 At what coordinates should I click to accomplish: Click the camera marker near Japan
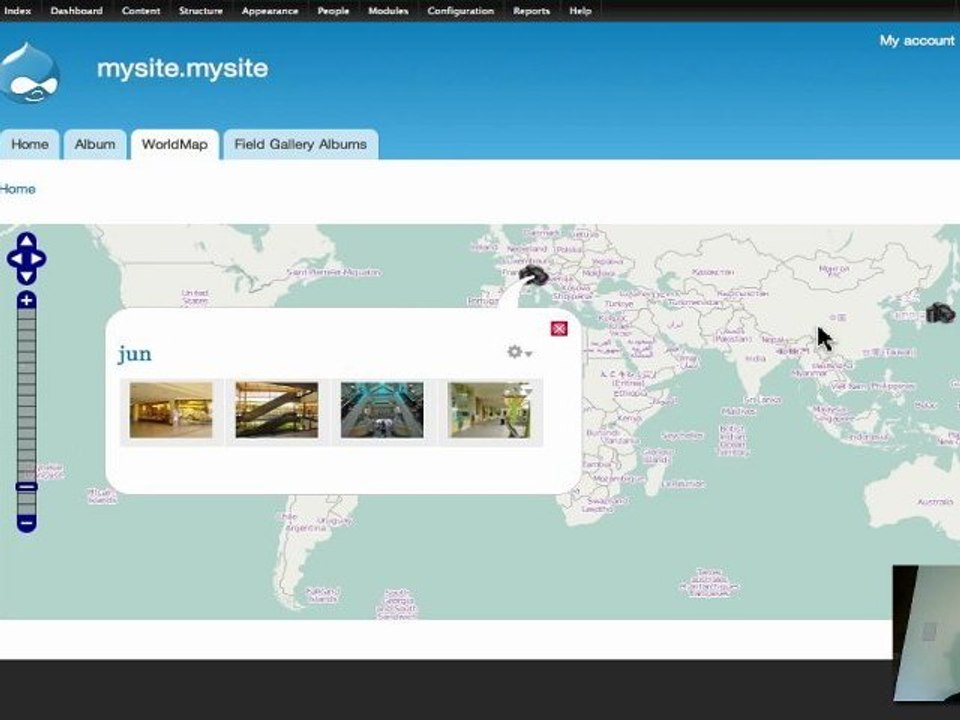(940, 313)
